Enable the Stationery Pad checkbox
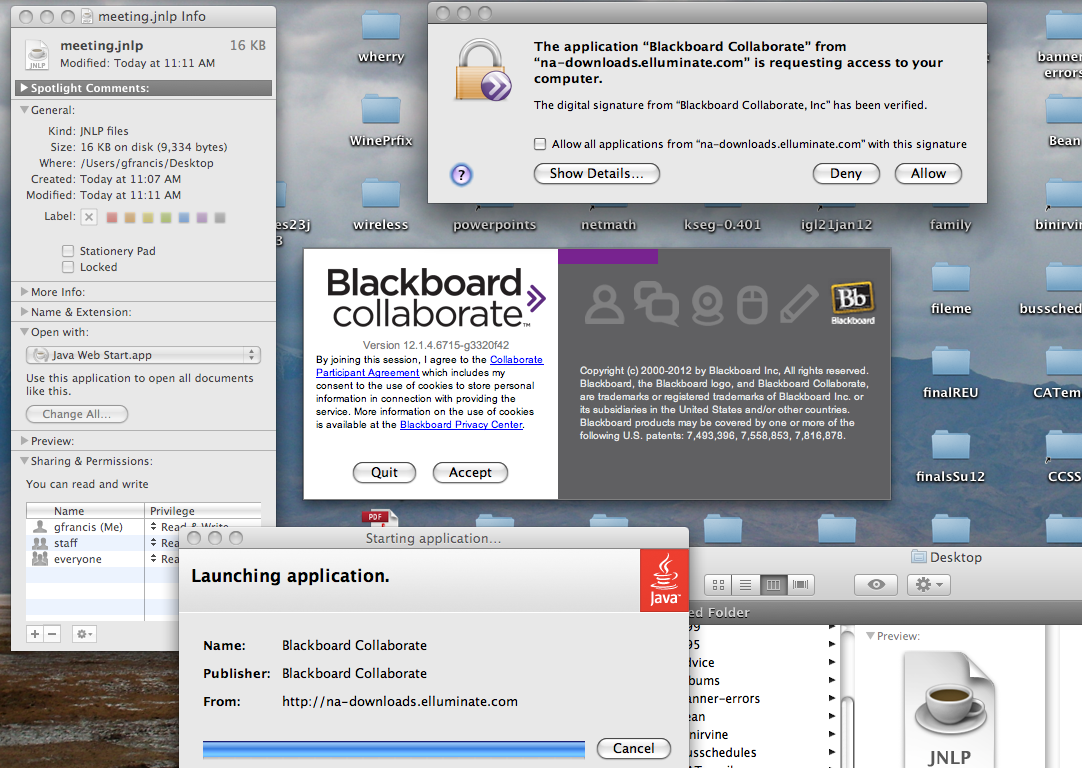The height and width of the screenshot is (768, 1082). point(68,251)
